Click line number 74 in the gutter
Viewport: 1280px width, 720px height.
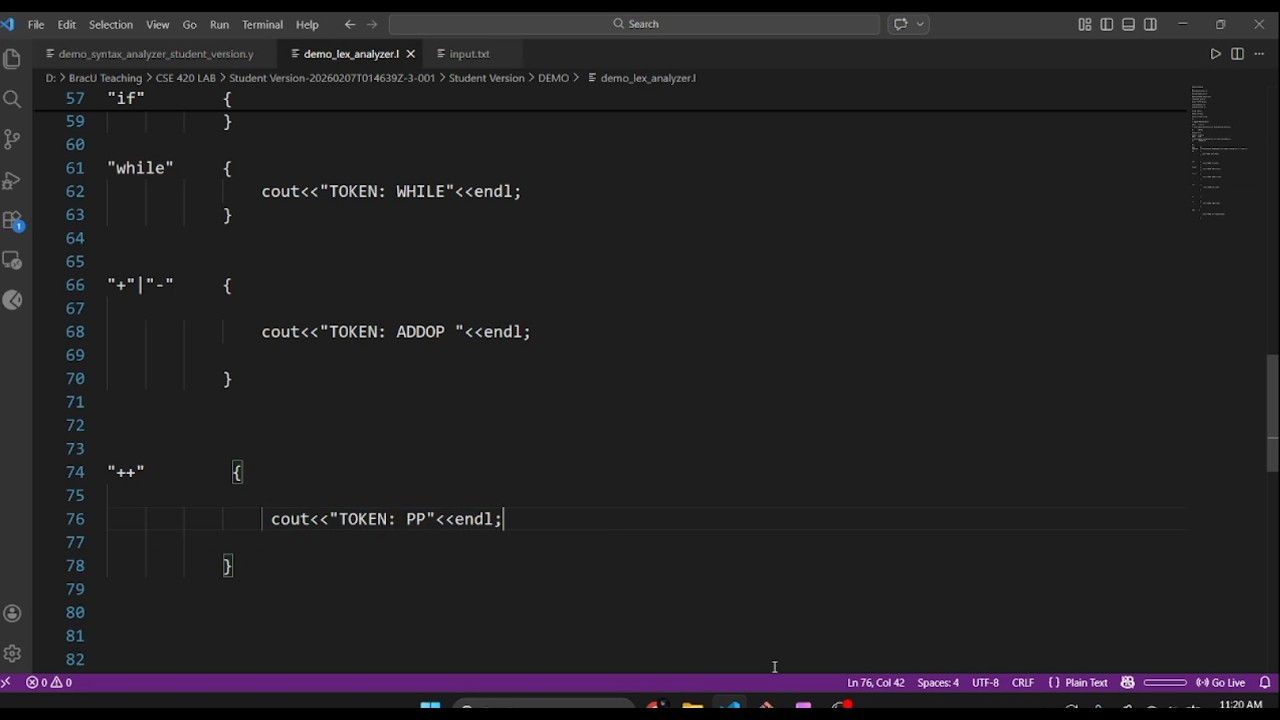75,472
